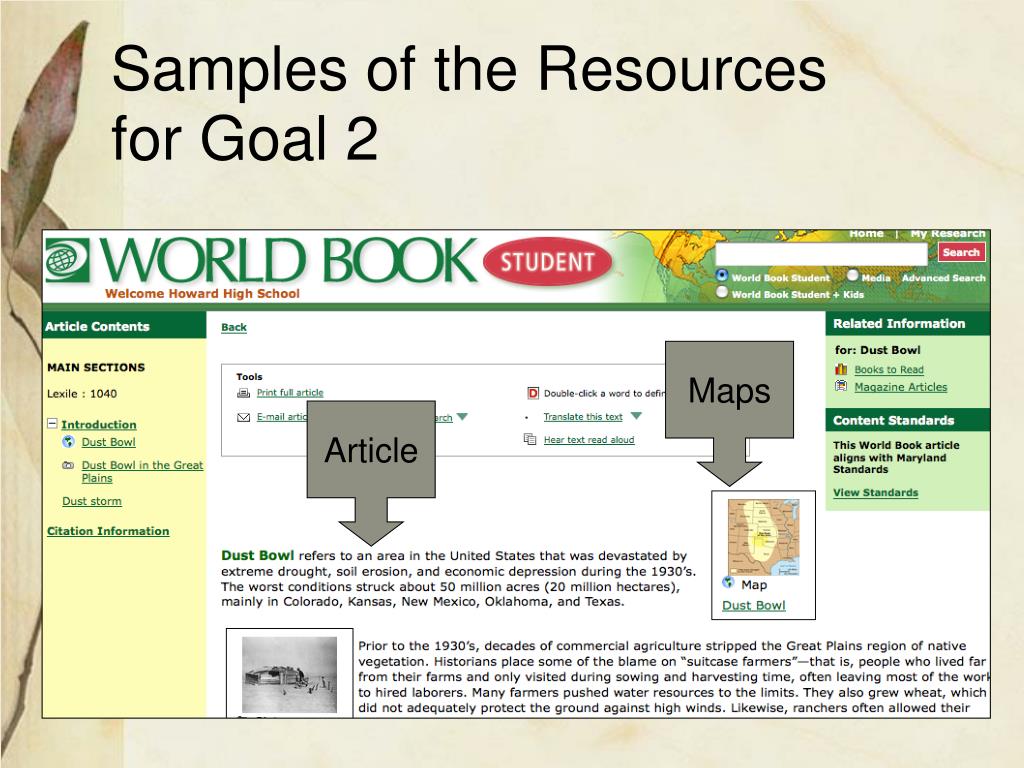Screen dimensions: 1024x768
Task: Open the dropdown arrow left of Translate
Action: [462, 417]
